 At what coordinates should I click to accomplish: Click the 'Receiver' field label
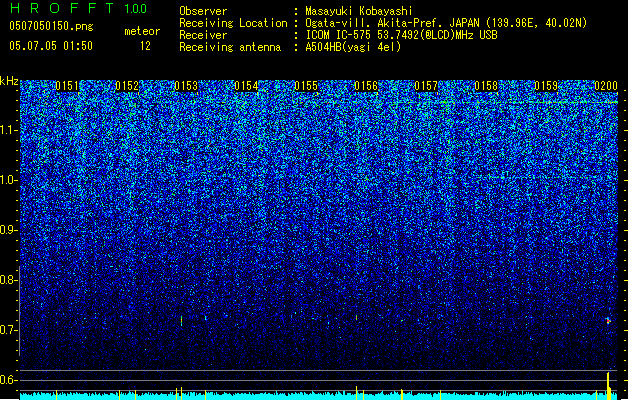pyautogui.click(x=203, y=35)
